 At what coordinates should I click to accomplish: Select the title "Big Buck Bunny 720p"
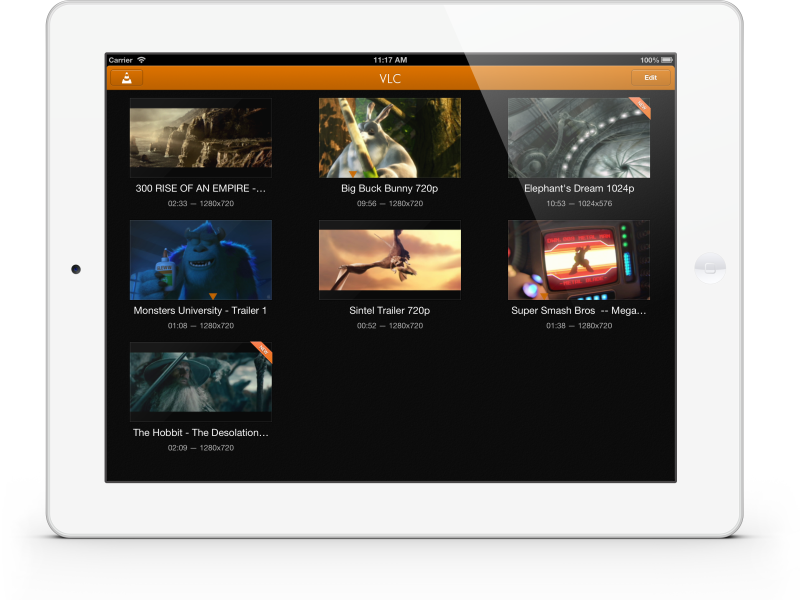click(x=390, y=188)
